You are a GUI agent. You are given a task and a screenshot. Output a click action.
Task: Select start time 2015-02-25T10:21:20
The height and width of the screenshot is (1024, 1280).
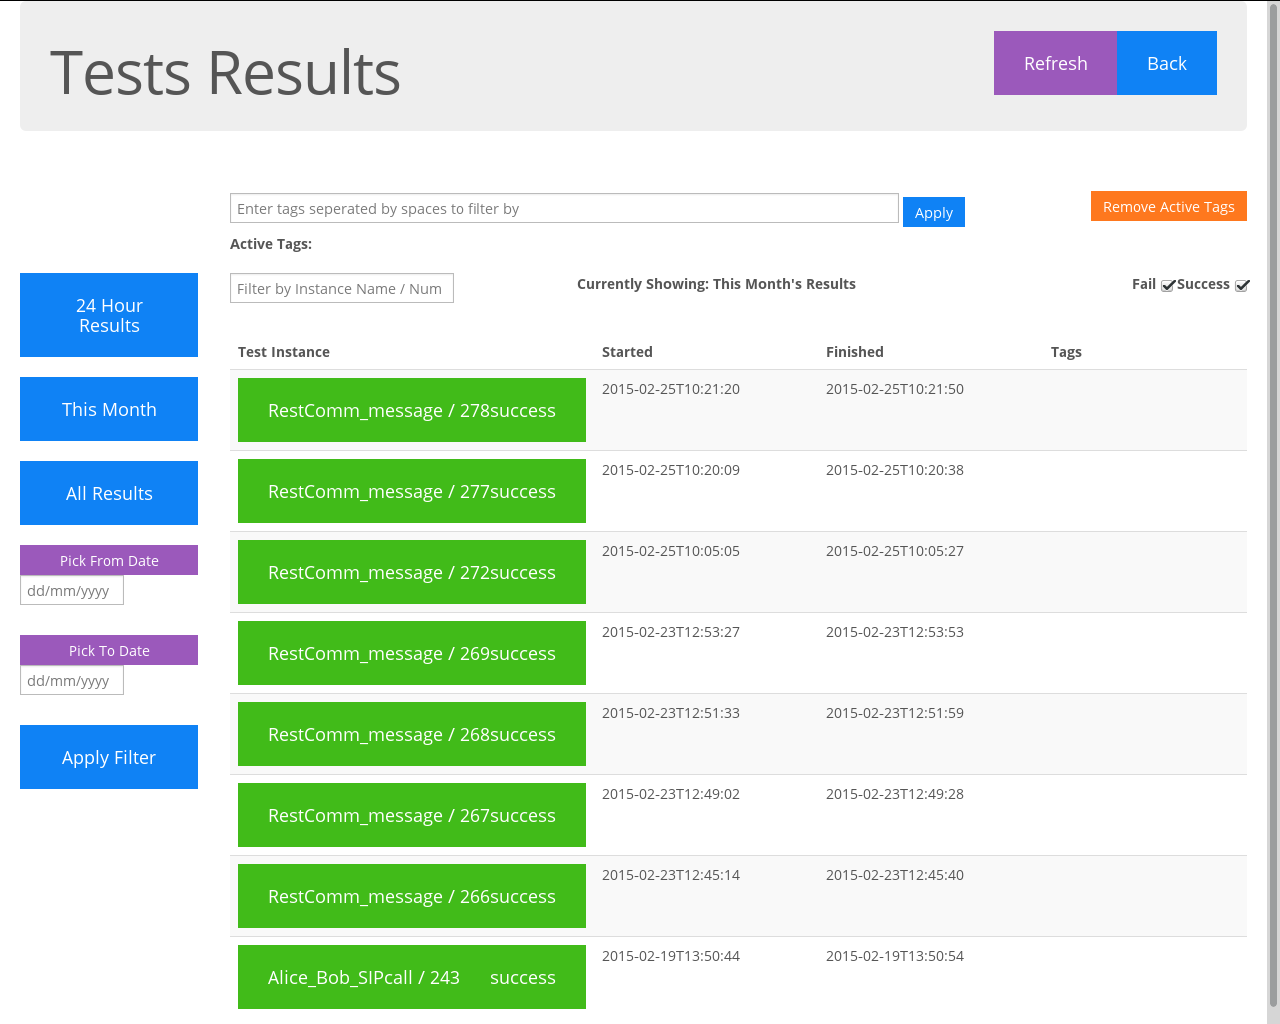[x=671, y=389]
